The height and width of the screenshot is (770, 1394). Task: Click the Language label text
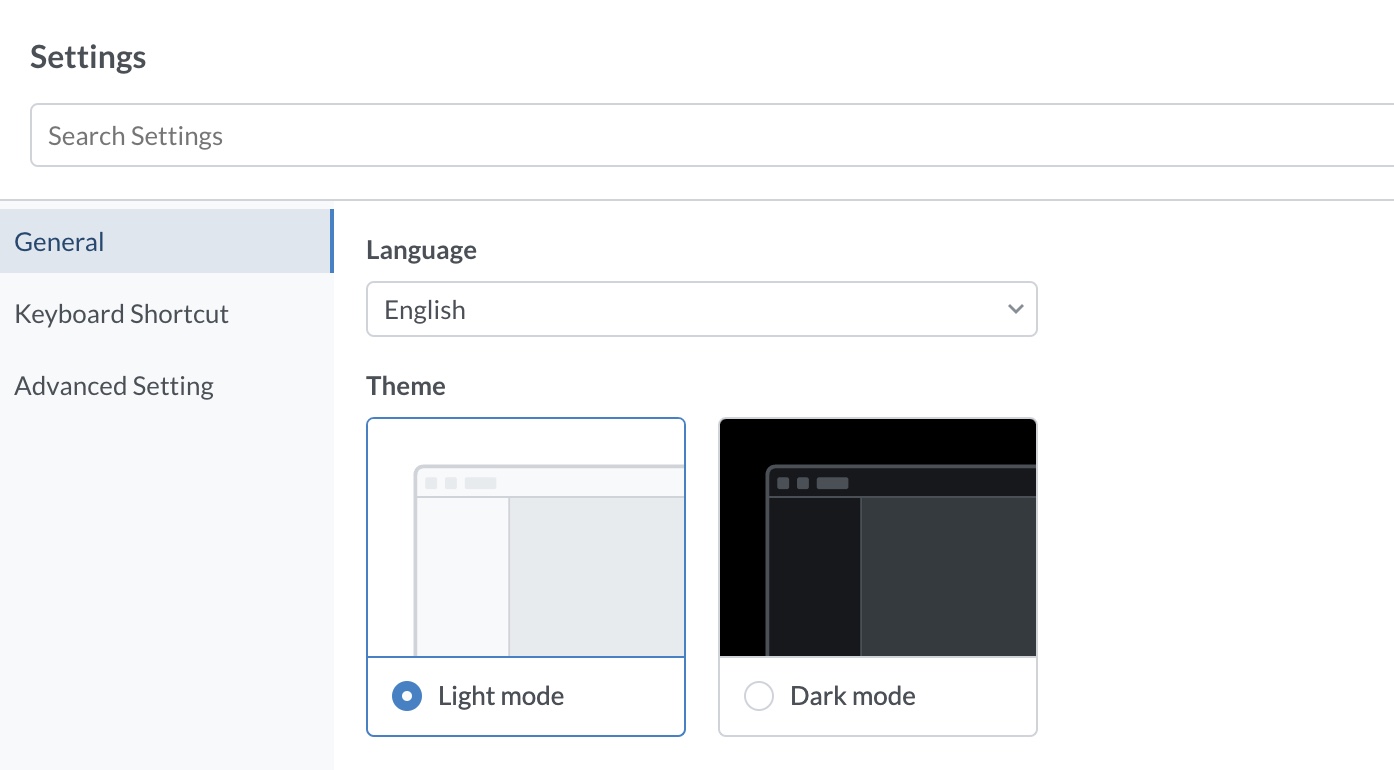pos(421,250)
